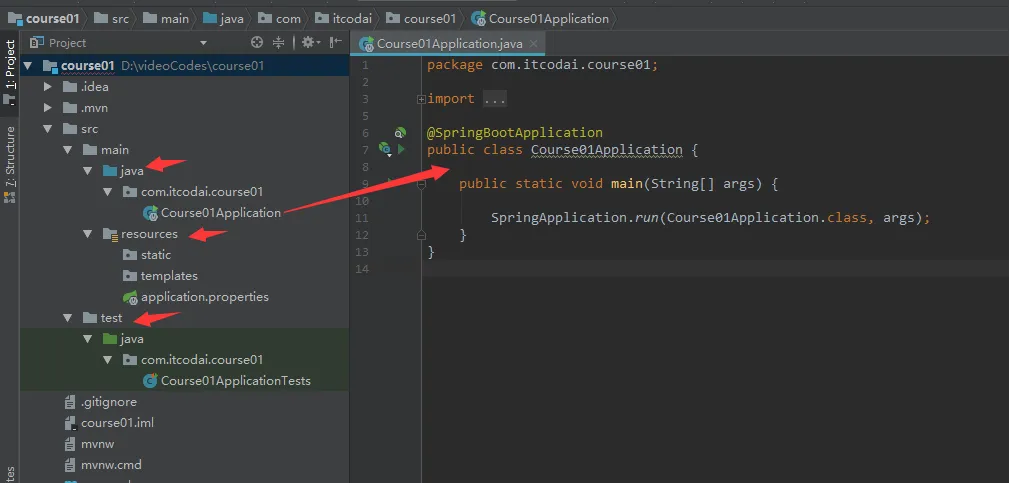Screen dimensions: 1010x483
Task: Select the mvnw.cmd file
Action: coord(111,465)
